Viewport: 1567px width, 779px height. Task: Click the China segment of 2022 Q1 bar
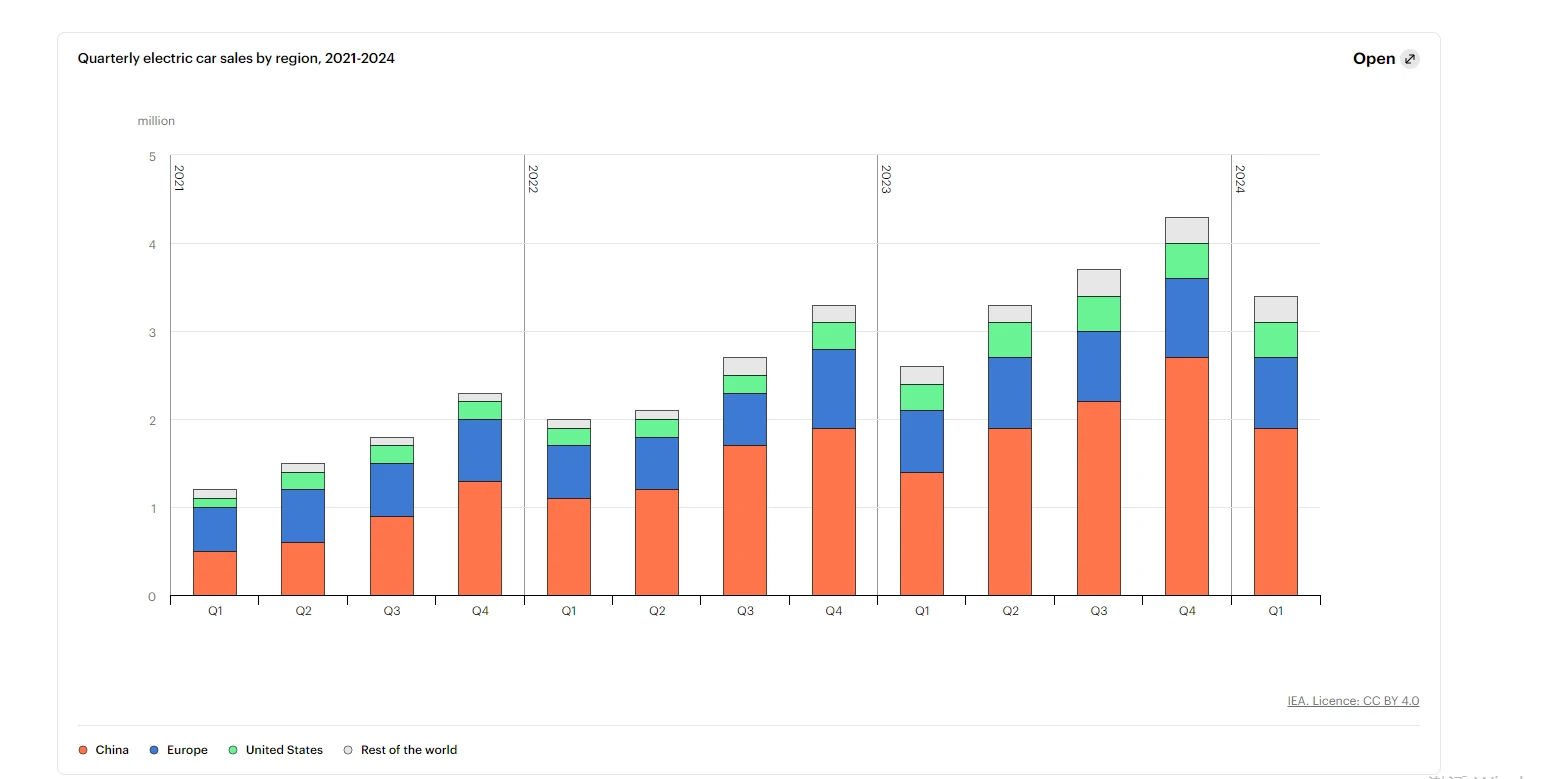[x=569, y=547]
